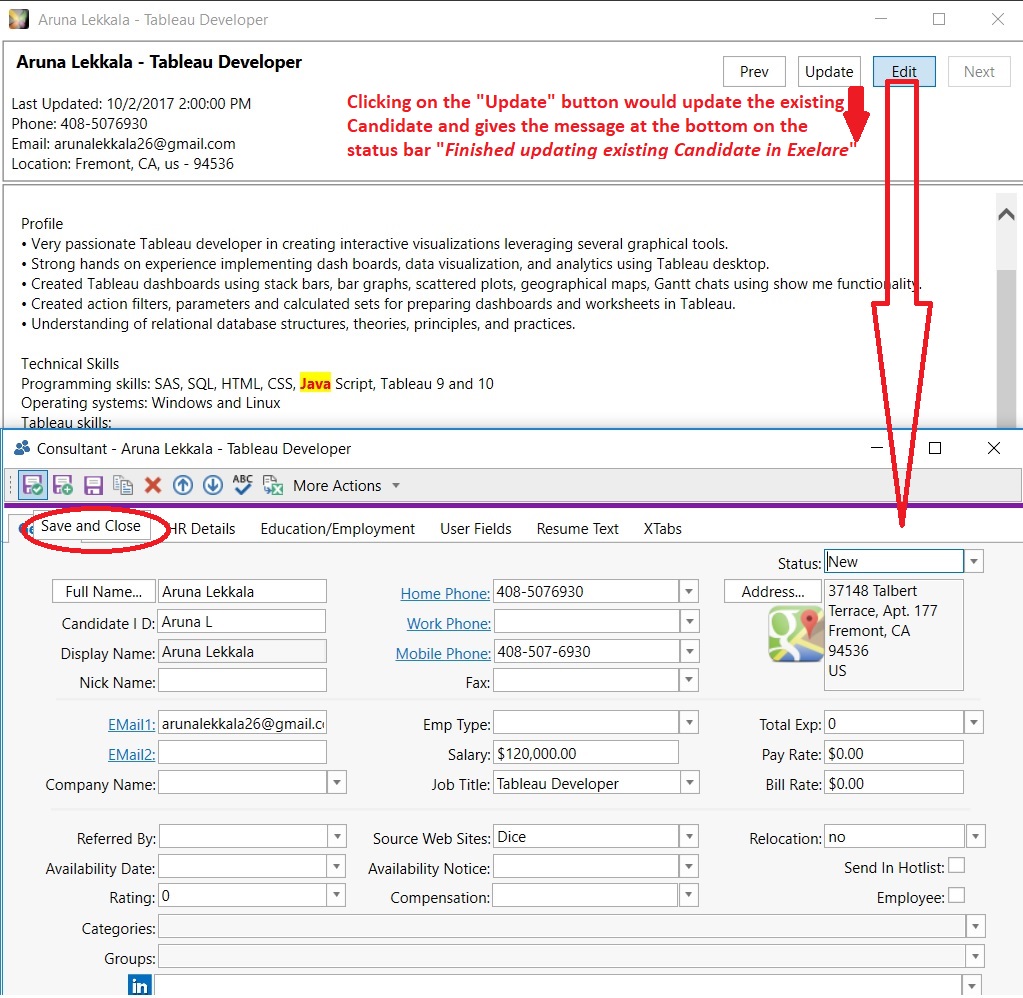Click the Consultant window title bar icon
The height and width of the screenshot is (998, 1023).
pyautogui.click(x=22, y=448)
